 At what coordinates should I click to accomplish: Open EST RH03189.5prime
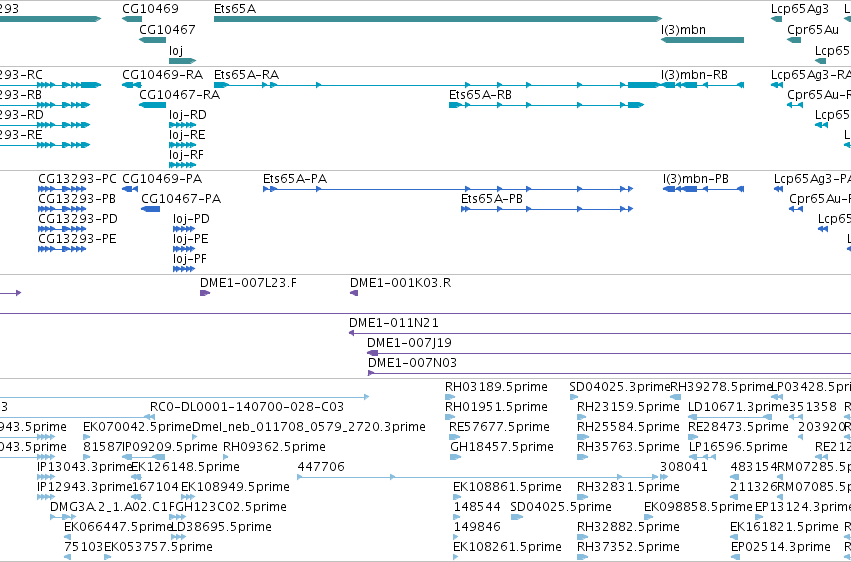[496, 387]
